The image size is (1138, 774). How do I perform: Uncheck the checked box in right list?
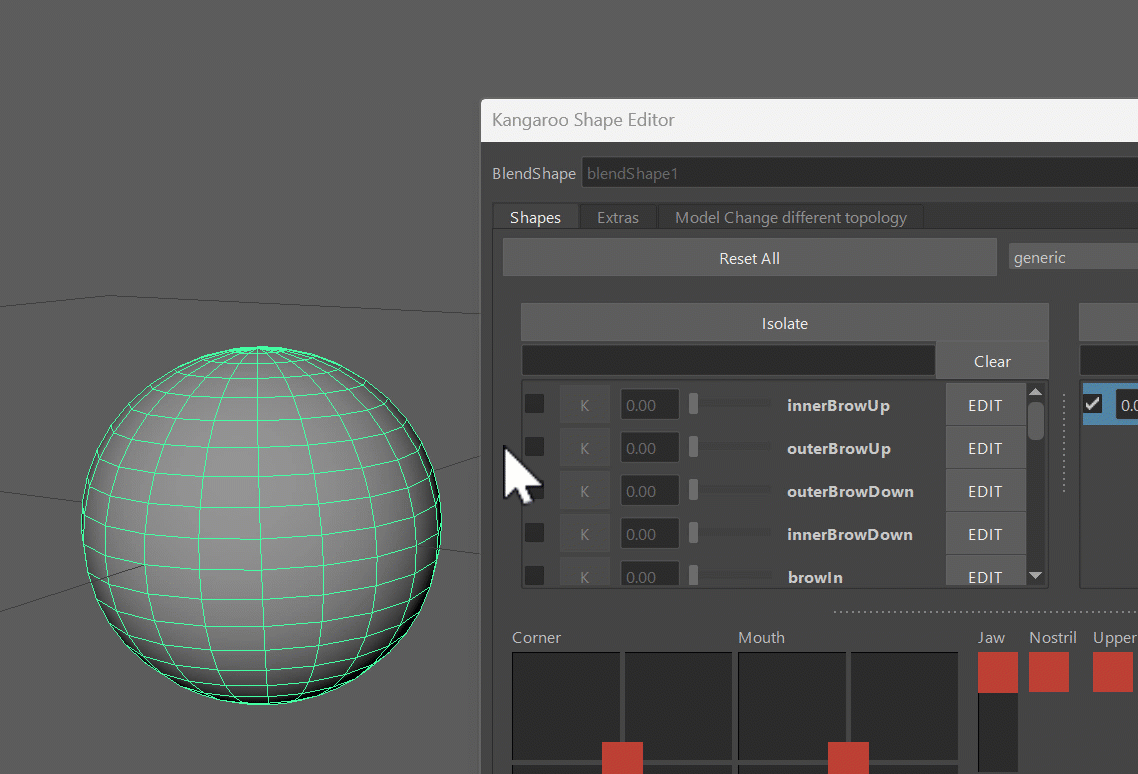(x=1092, y=404)
